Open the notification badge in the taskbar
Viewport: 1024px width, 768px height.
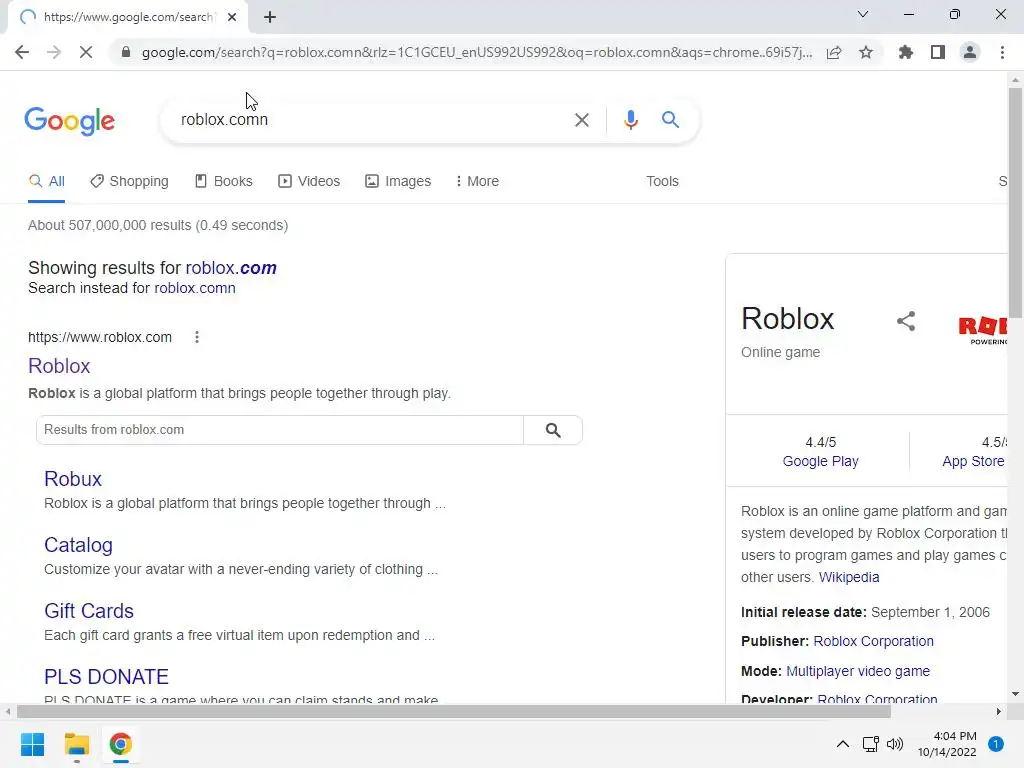coord(995,744)
